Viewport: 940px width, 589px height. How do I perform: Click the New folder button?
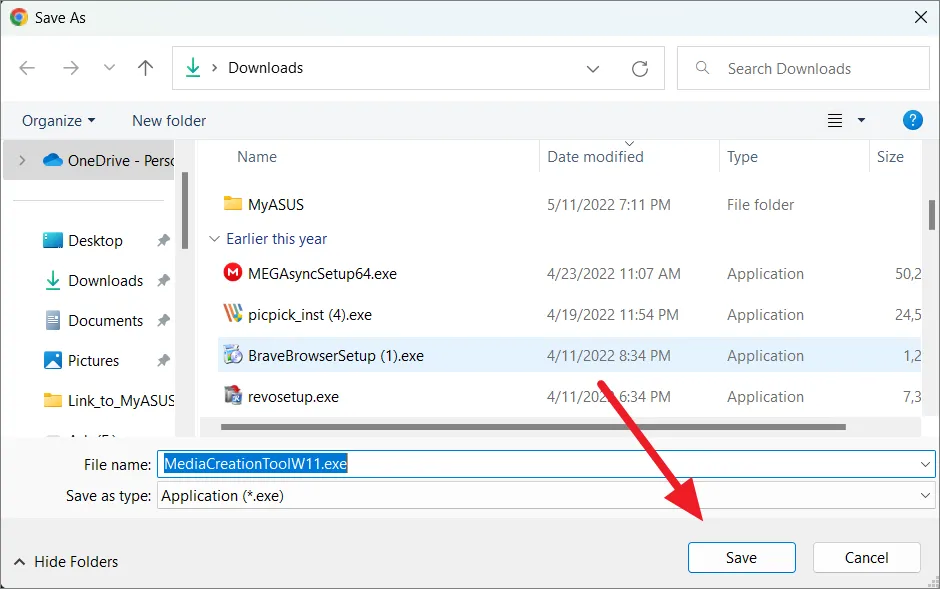[169, 120]
